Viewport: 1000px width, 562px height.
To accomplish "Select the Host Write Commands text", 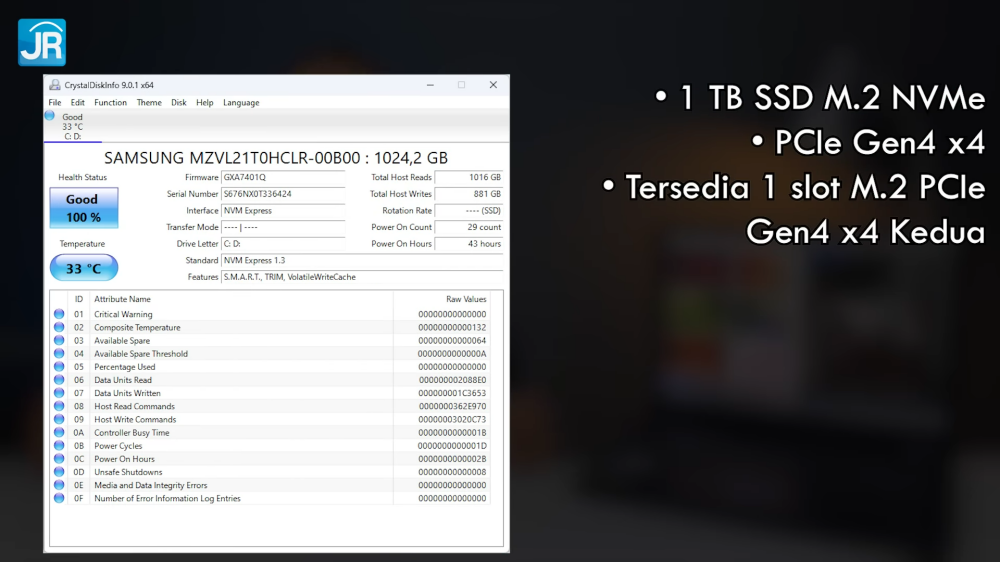I will point(135,420).
